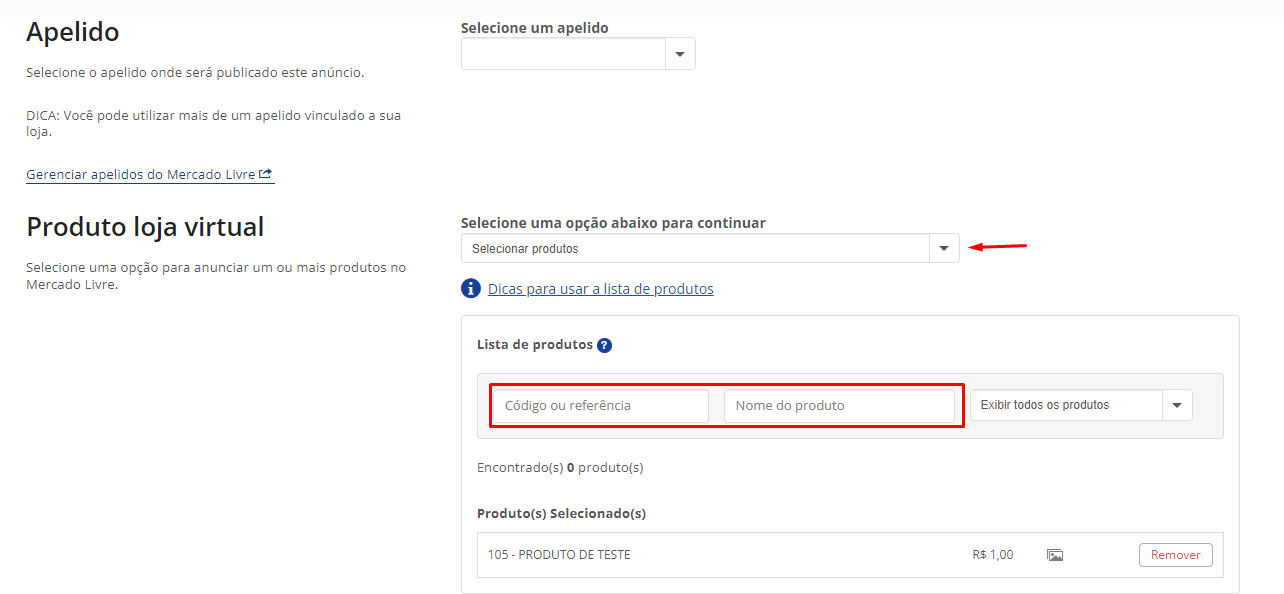
Task: Open the Selecione um apelido dropdown arrow
Action: (x=680, y=54)
